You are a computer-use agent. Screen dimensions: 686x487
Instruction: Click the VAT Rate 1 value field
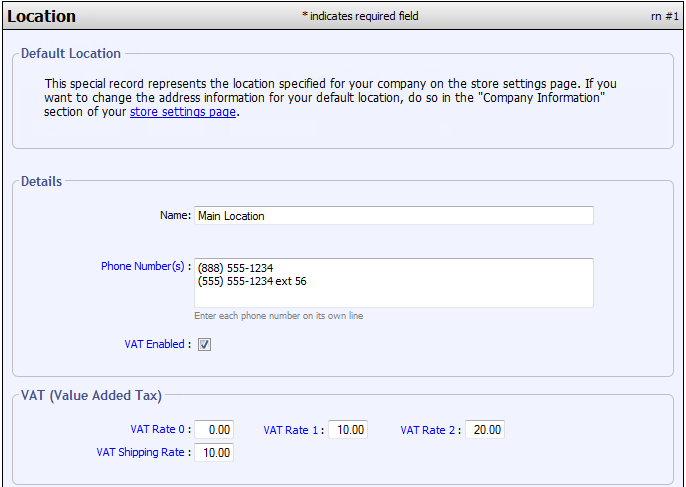(348, 430)
